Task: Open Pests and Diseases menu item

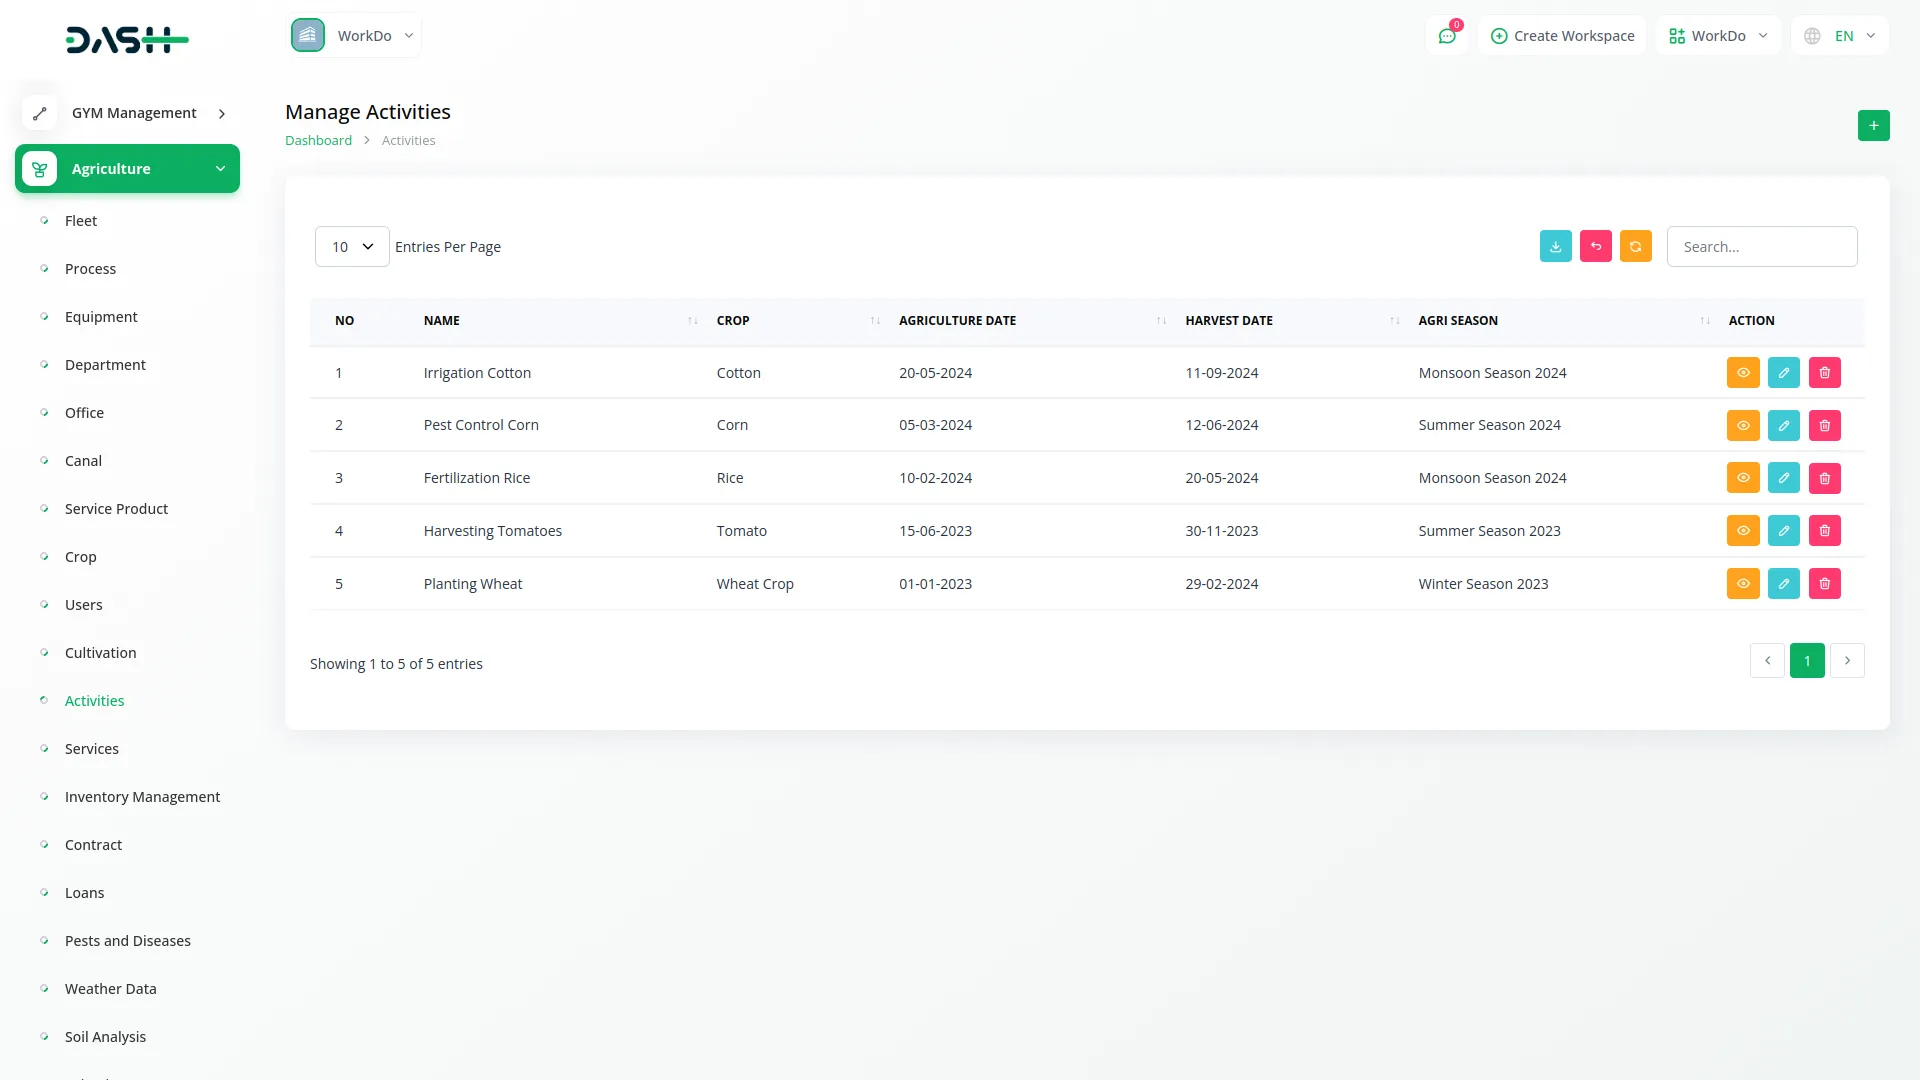Action: pos(127,941)
